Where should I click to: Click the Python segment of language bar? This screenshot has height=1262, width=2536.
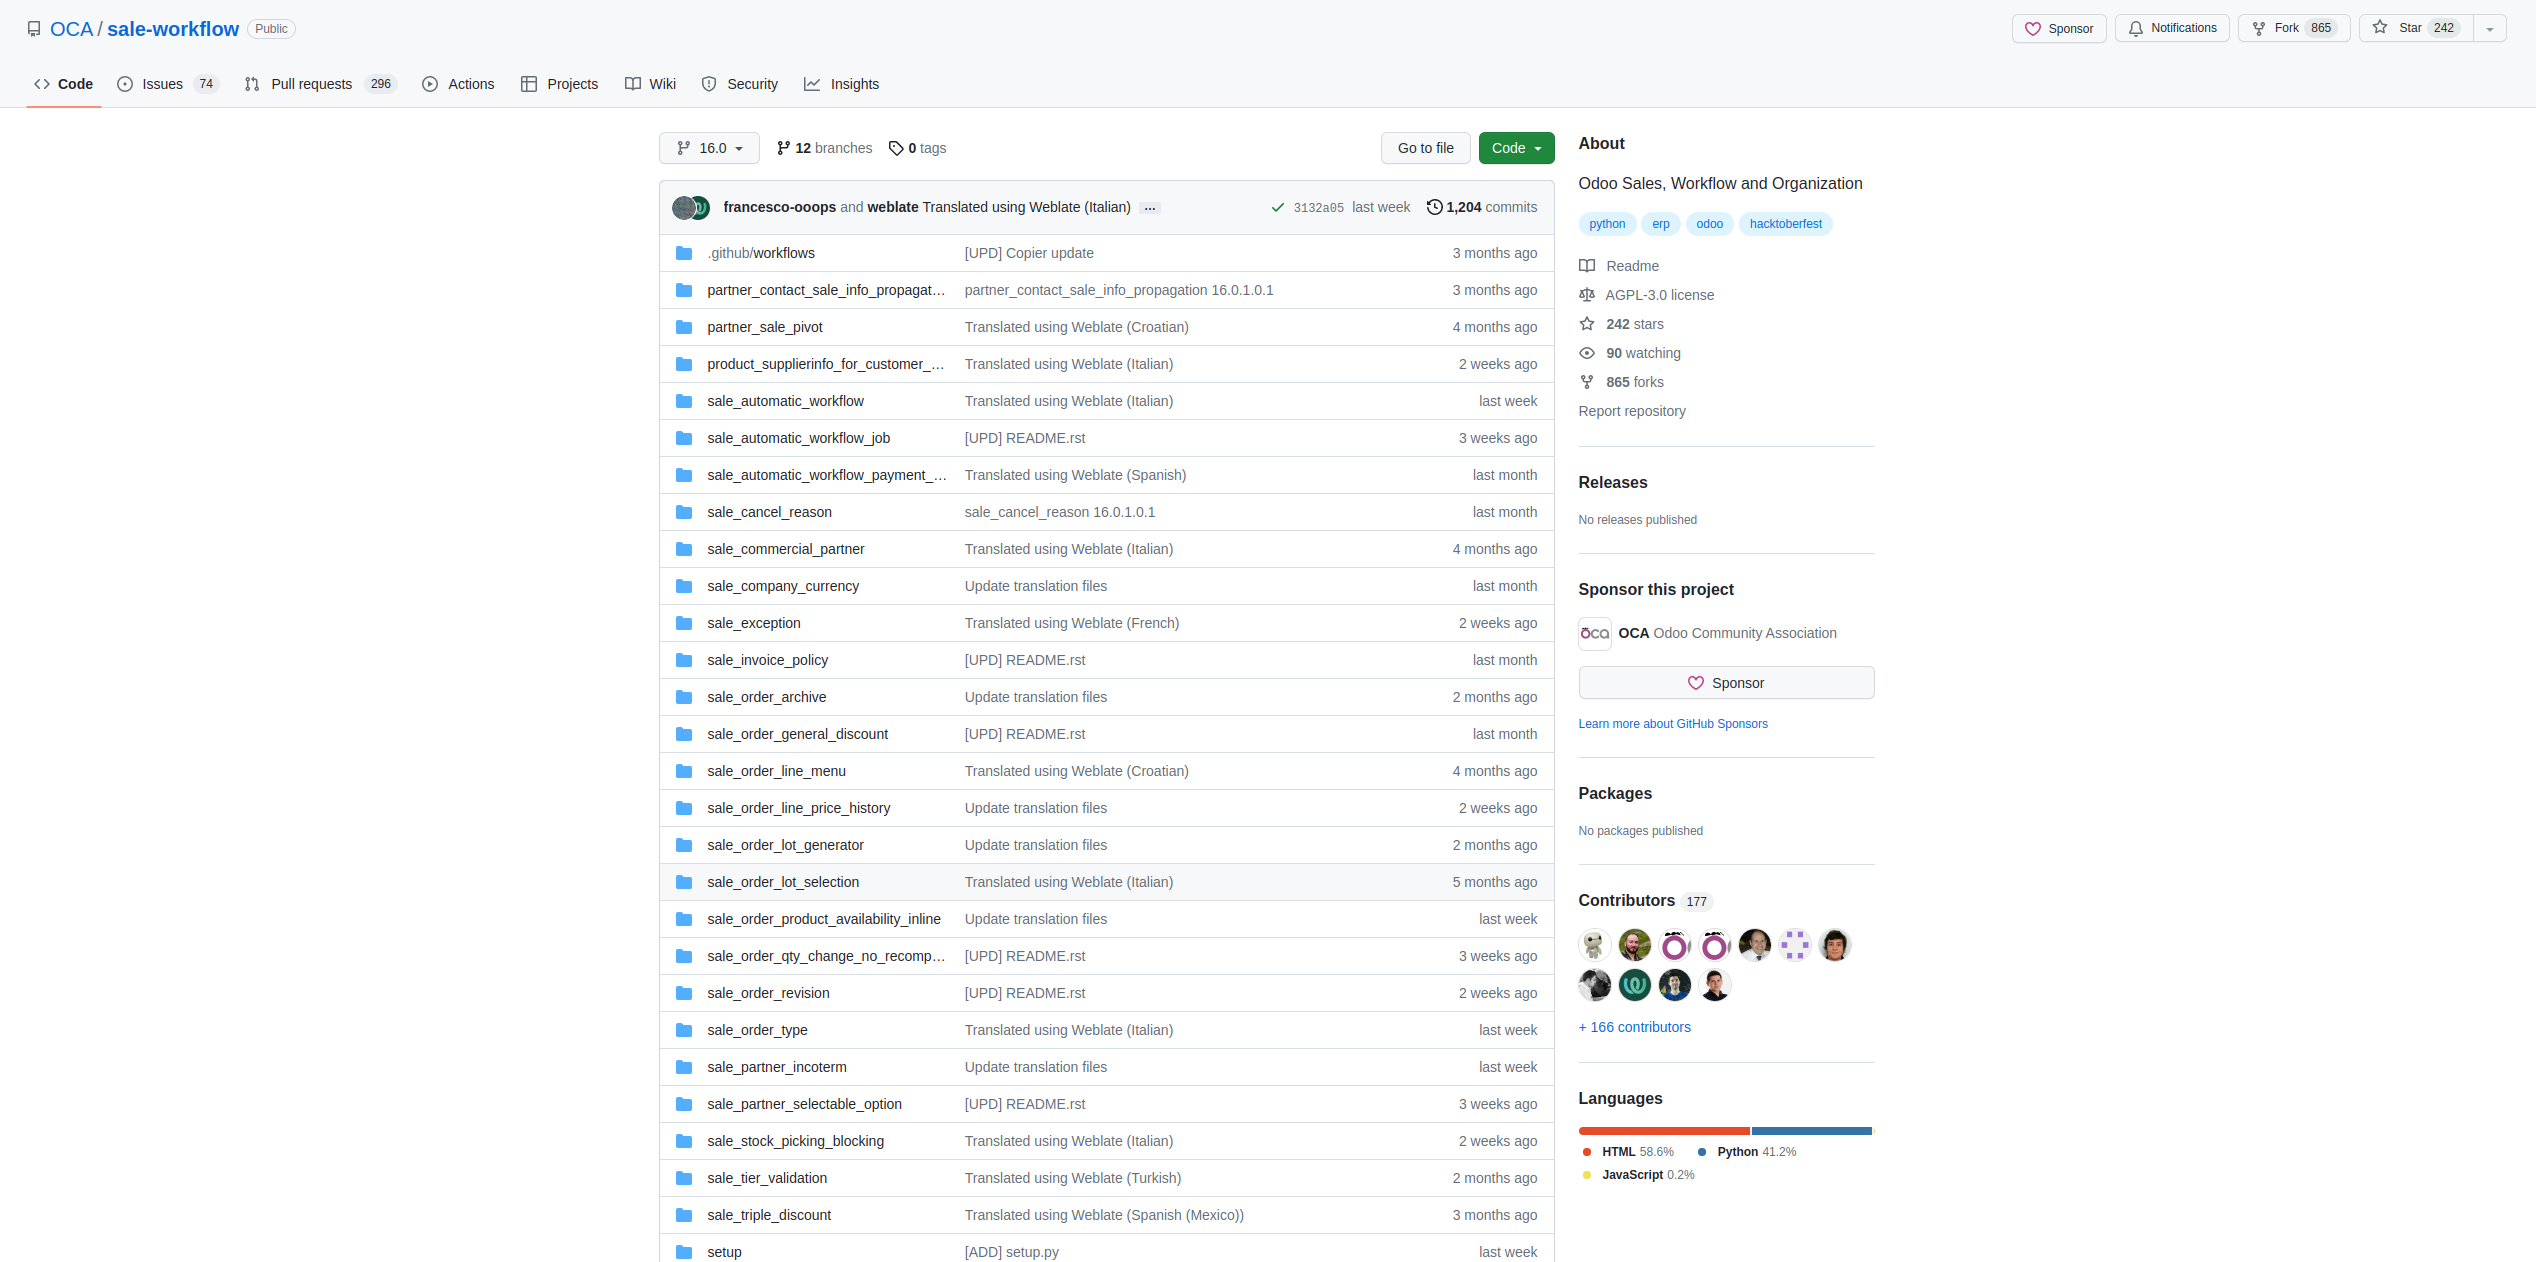pyautogui.click(x=1812, y=1131)
